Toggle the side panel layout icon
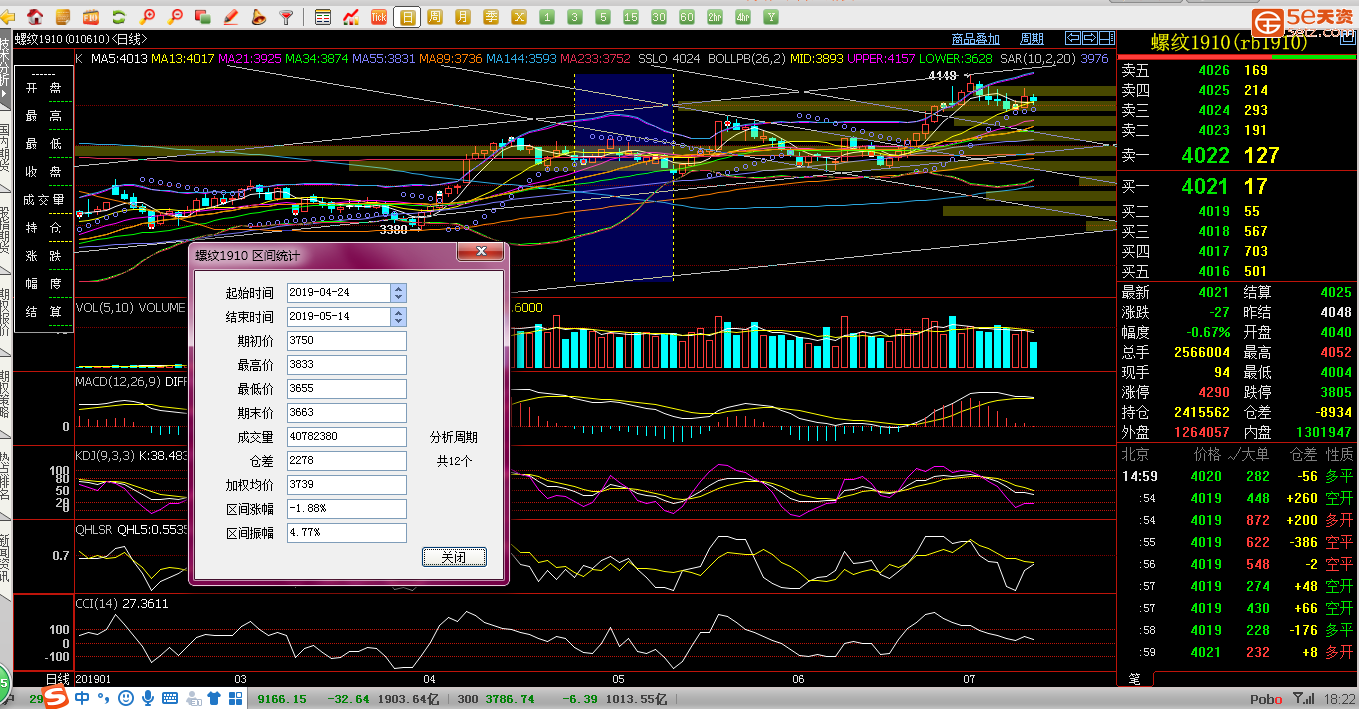The height and width of the screenshot is (709, 1359). [x=1106, y=38]
